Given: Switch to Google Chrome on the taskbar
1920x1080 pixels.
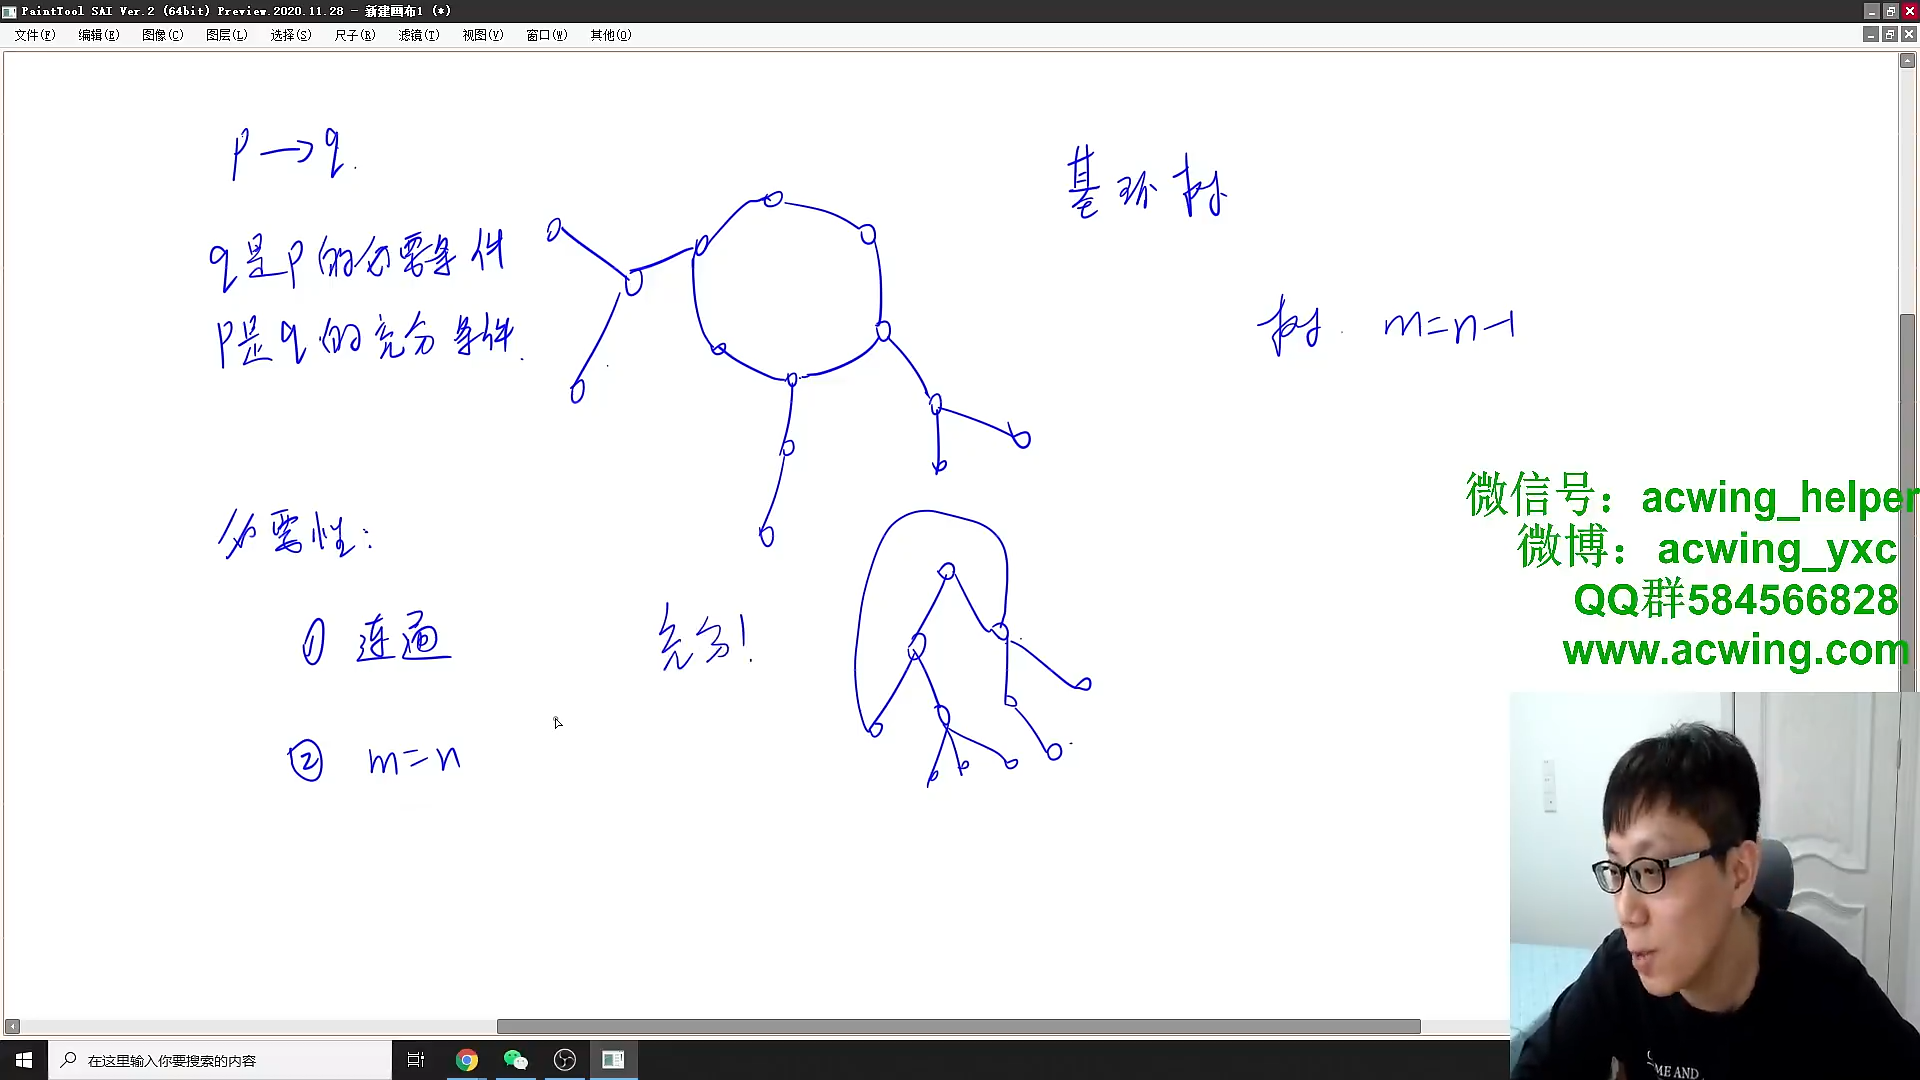Looking at the screenshot, I should tap(467, 1060).
